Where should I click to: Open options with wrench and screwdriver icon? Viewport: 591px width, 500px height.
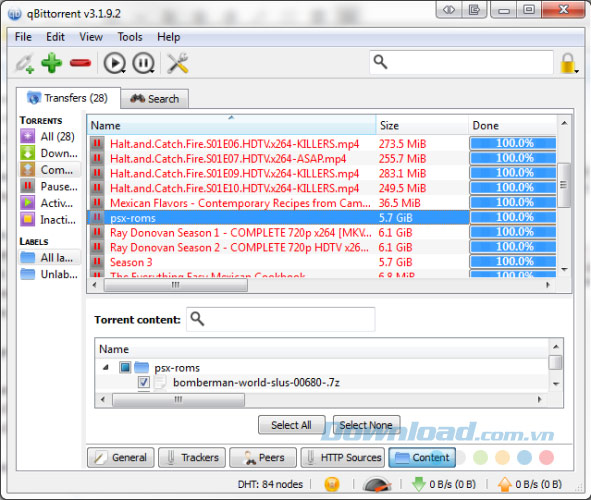tap(178, 63)
